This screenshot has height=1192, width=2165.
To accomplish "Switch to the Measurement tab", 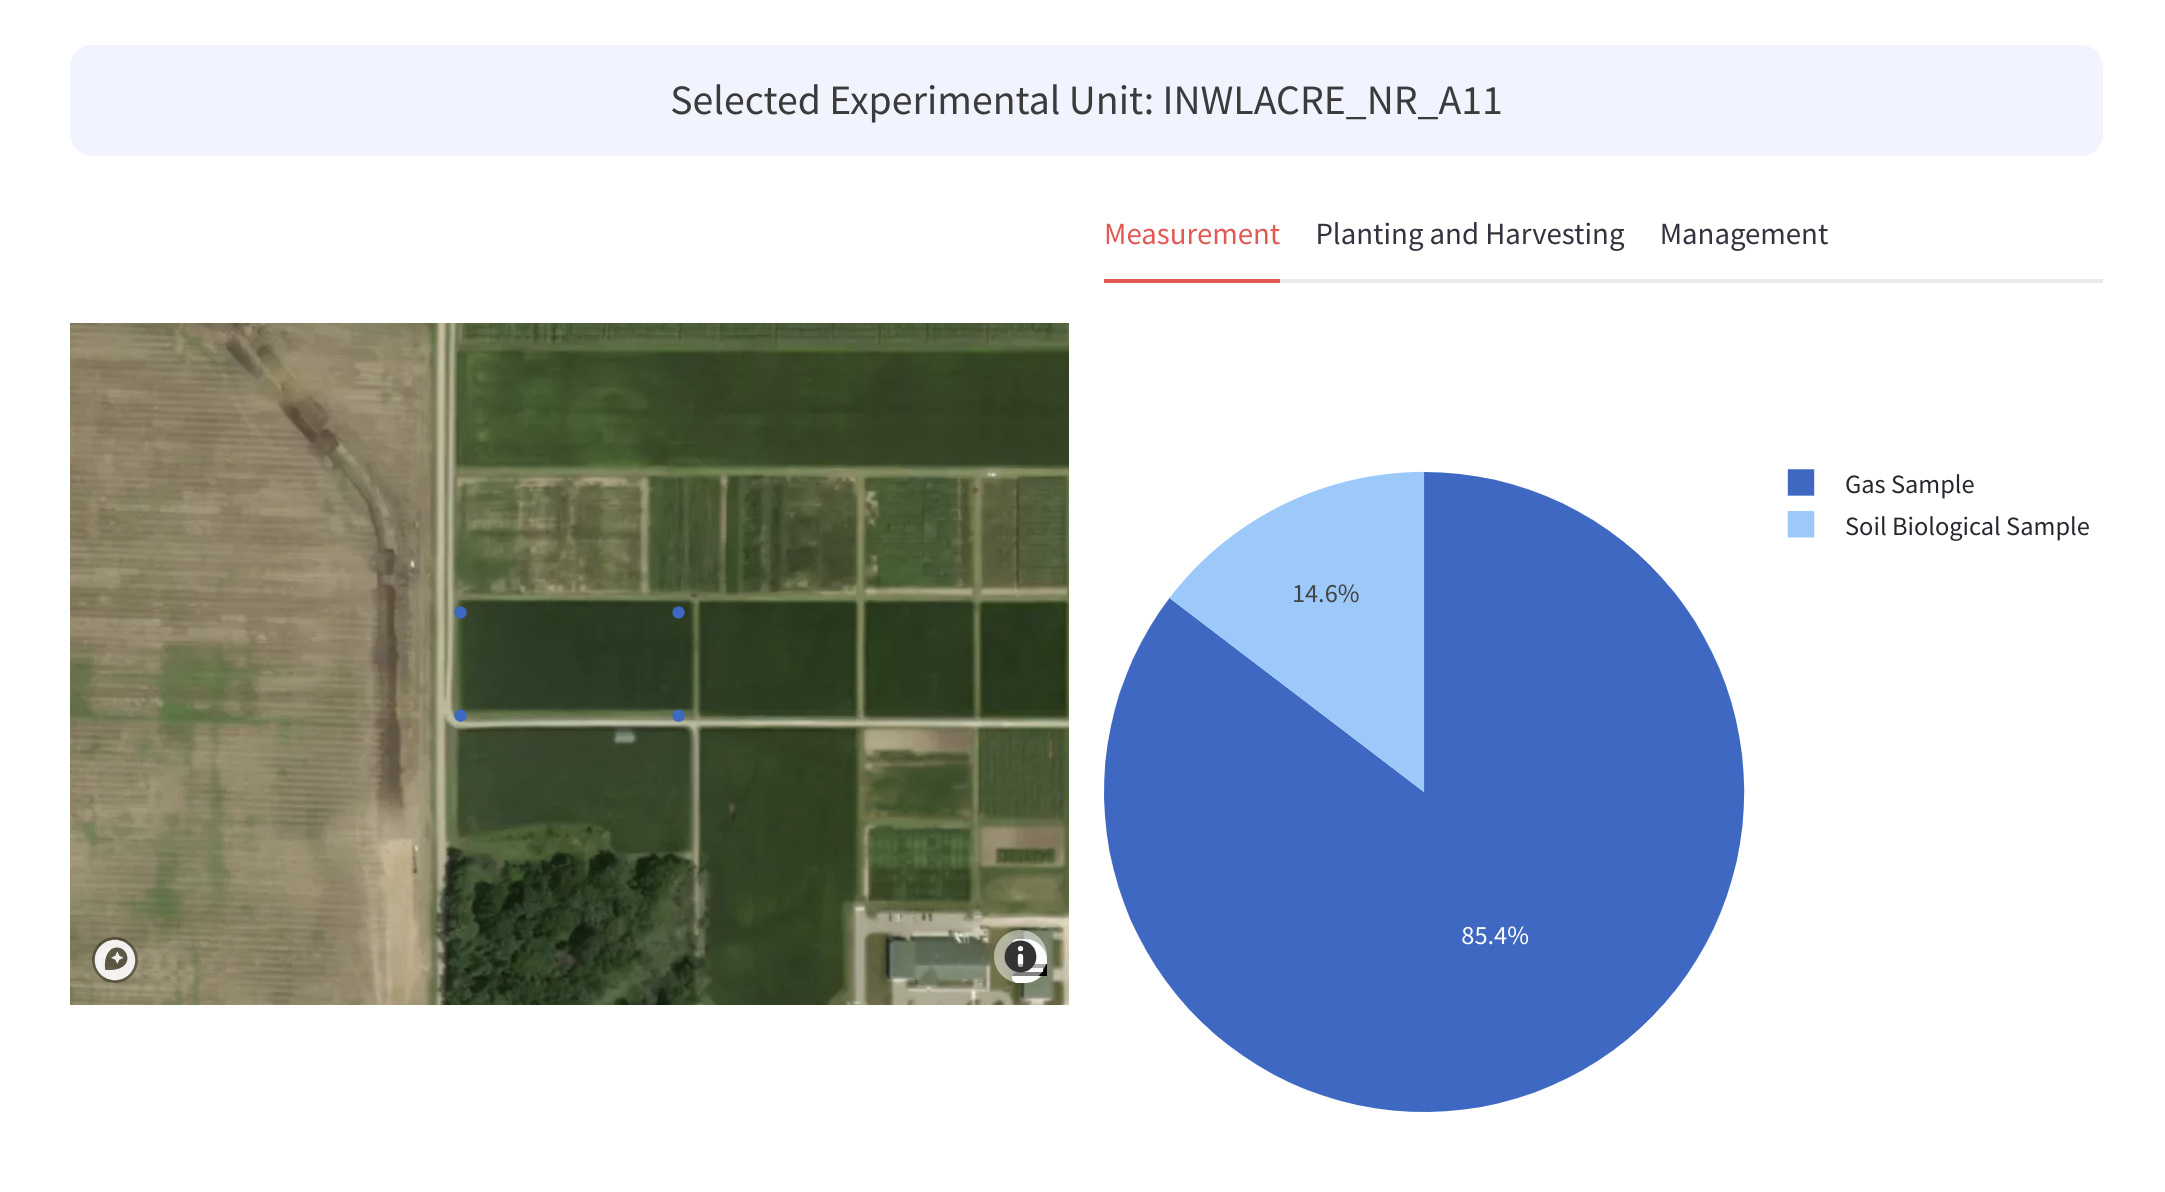I will coord(1191,234).
